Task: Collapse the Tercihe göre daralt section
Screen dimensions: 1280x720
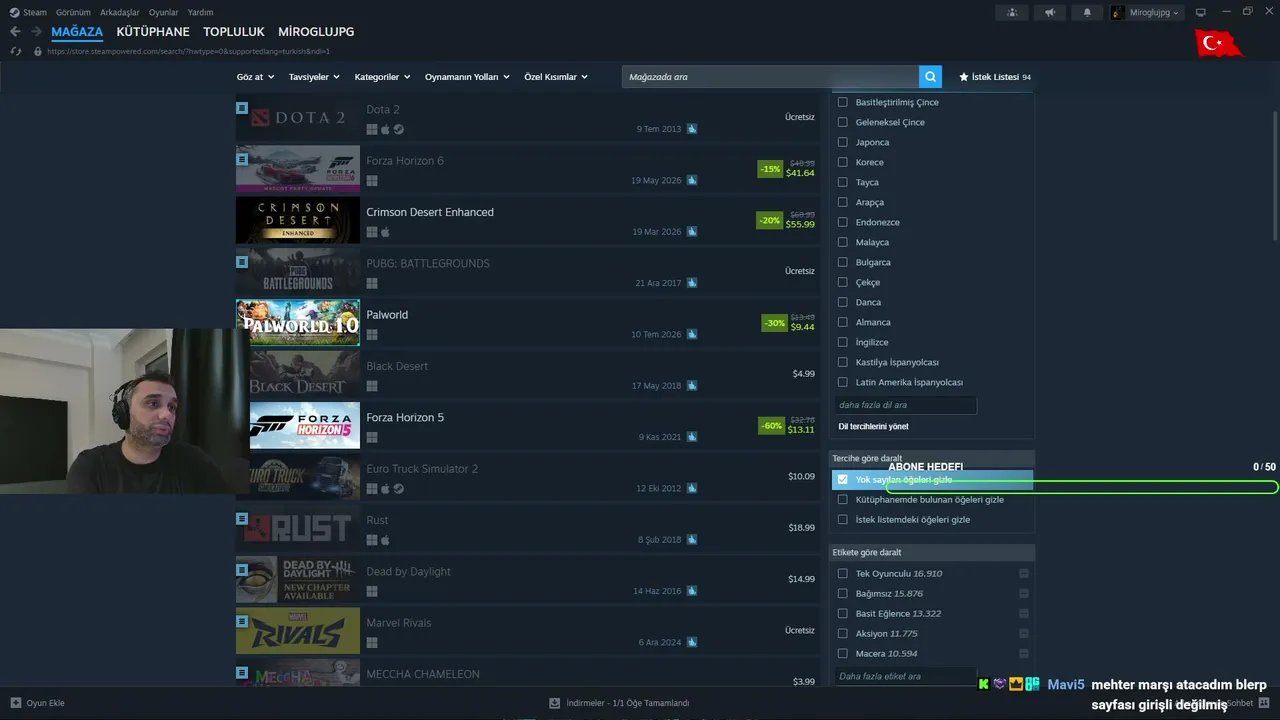Action: tap(932, 459)
